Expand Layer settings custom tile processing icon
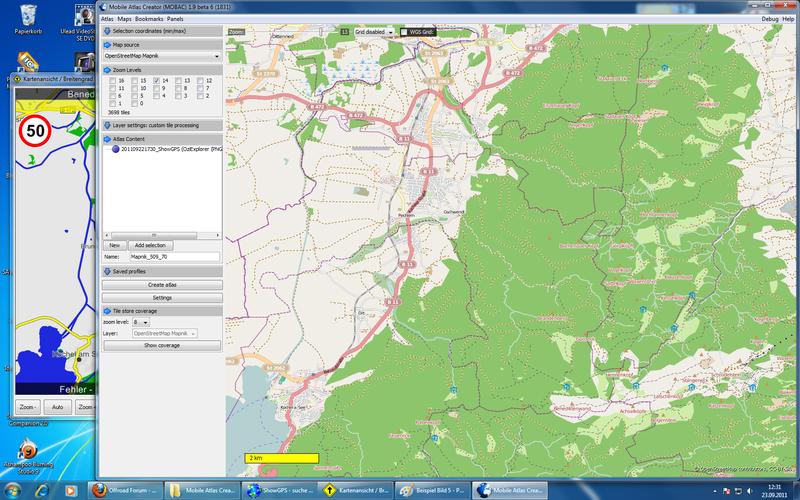The image size is (800, 500). (107, 125)
